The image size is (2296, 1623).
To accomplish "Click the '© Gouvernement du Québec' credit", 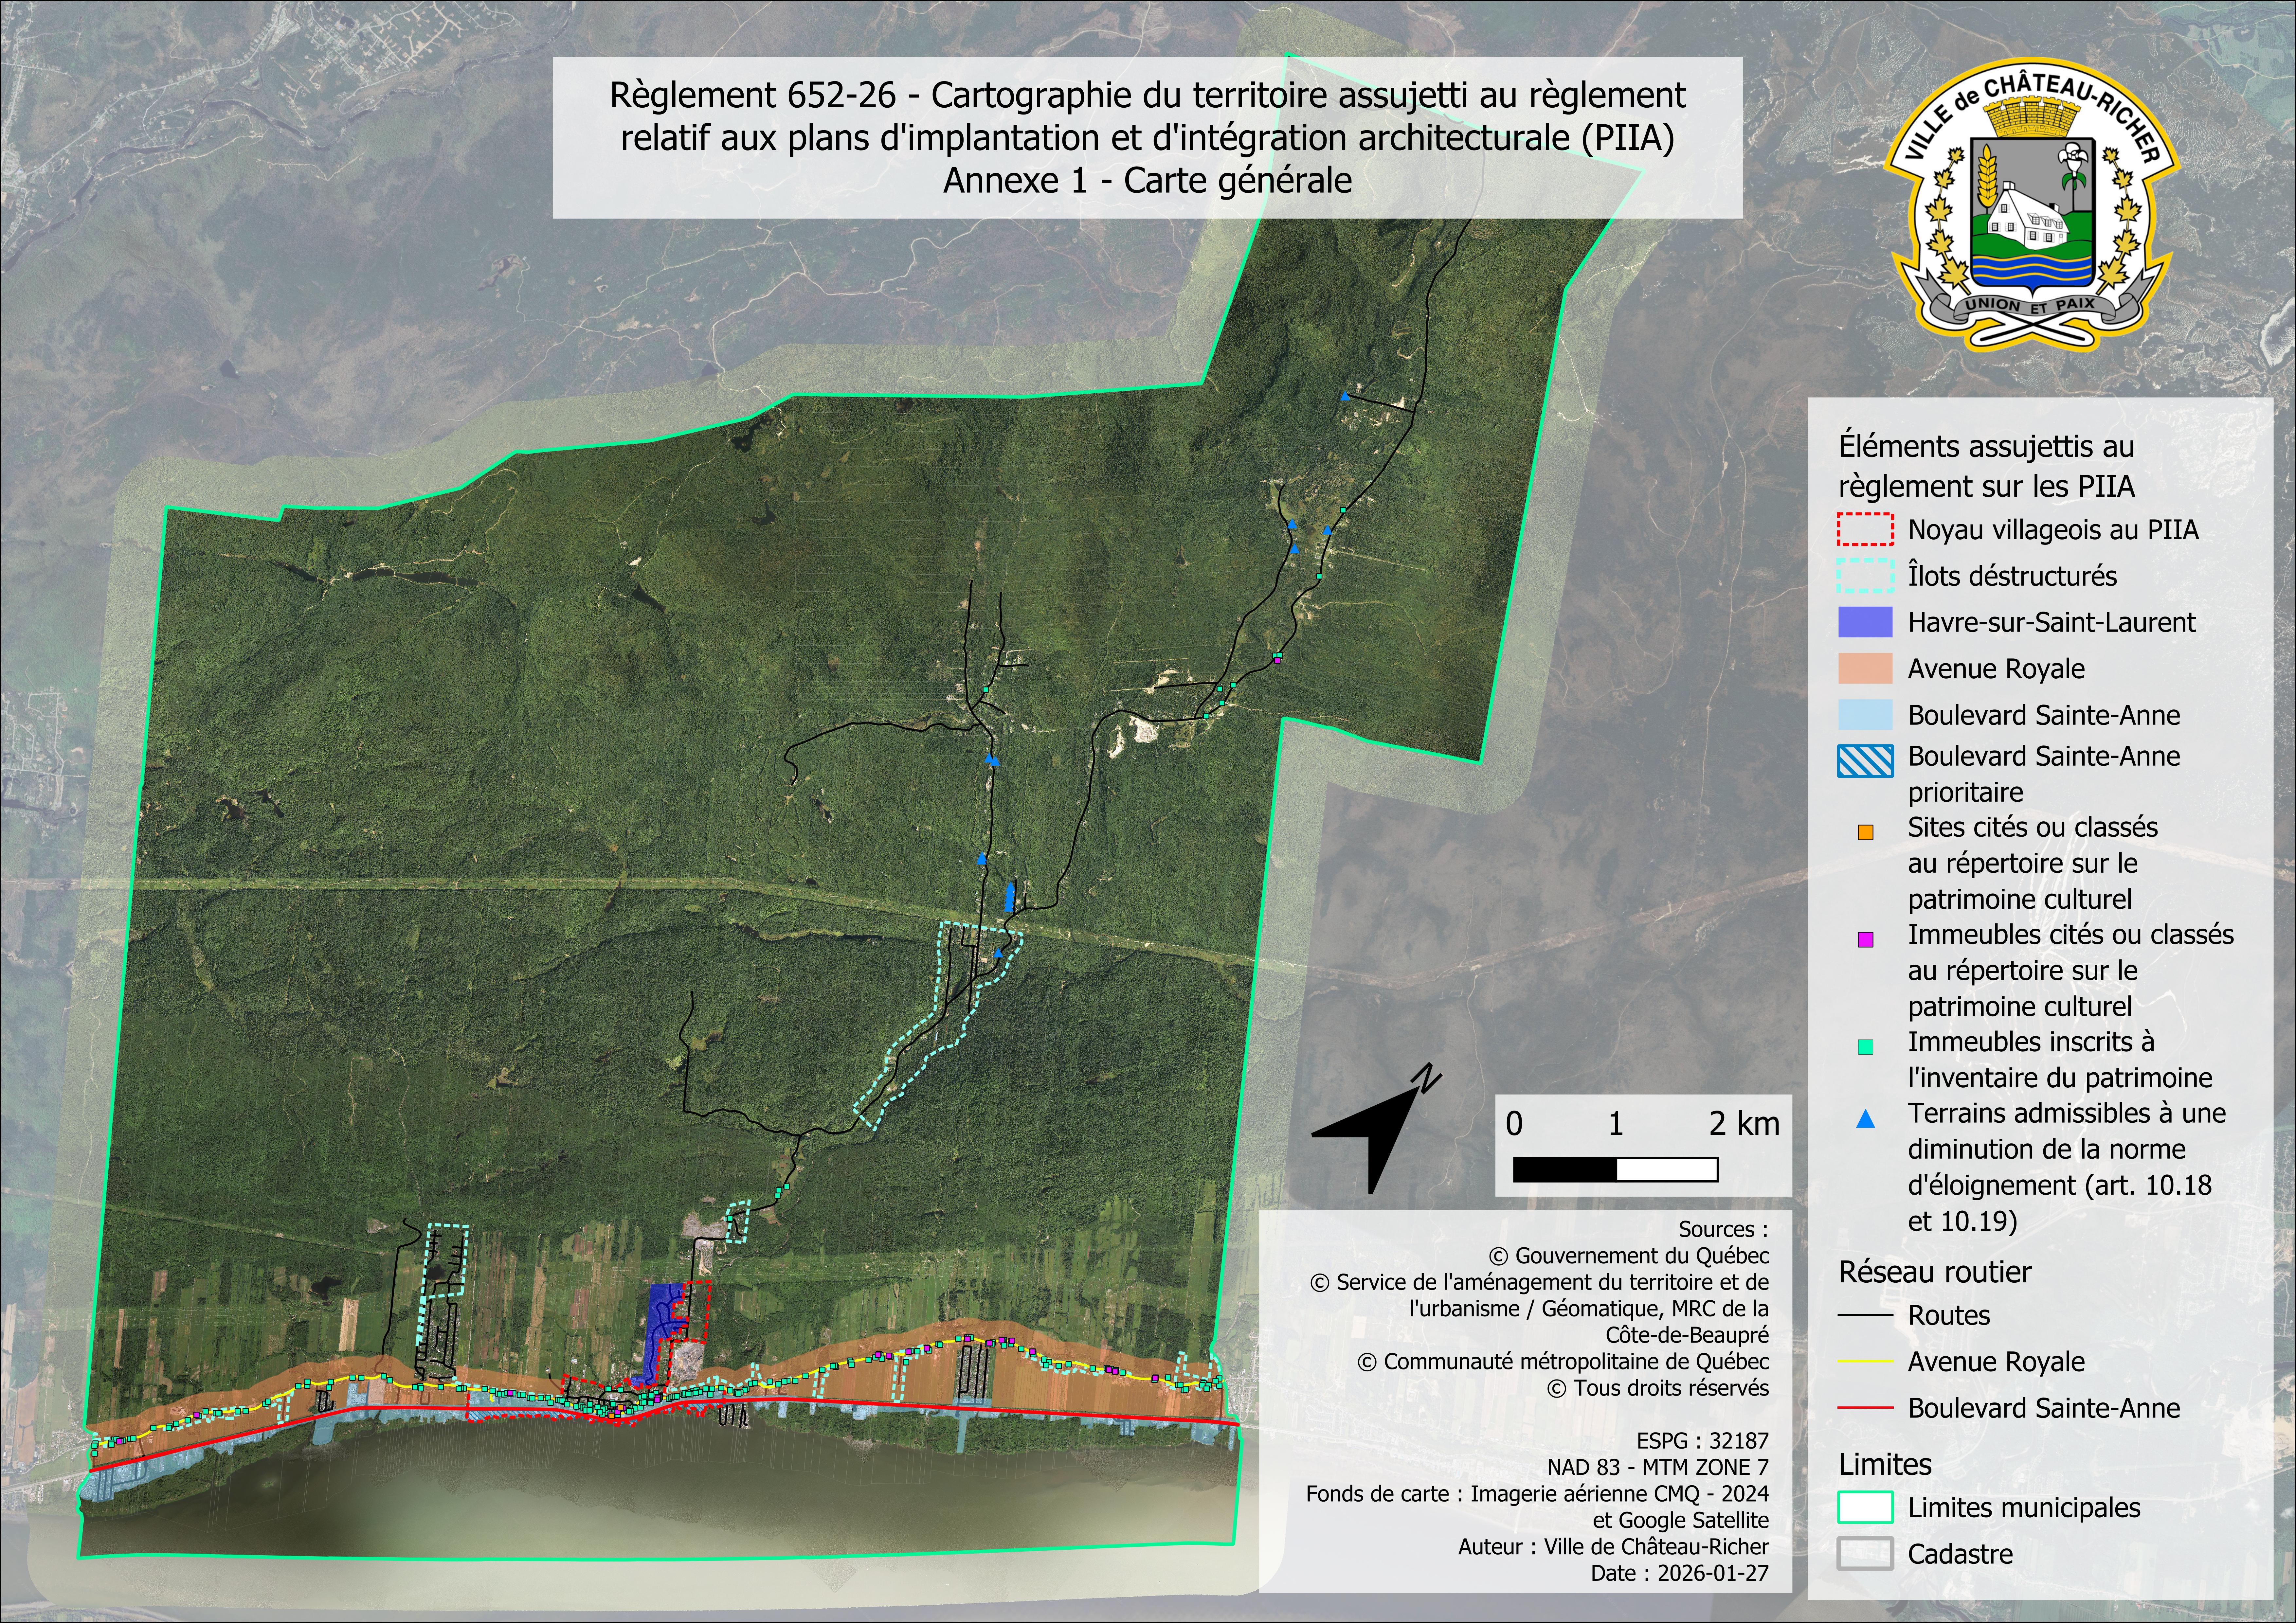I will [x=1629, y=1256].
